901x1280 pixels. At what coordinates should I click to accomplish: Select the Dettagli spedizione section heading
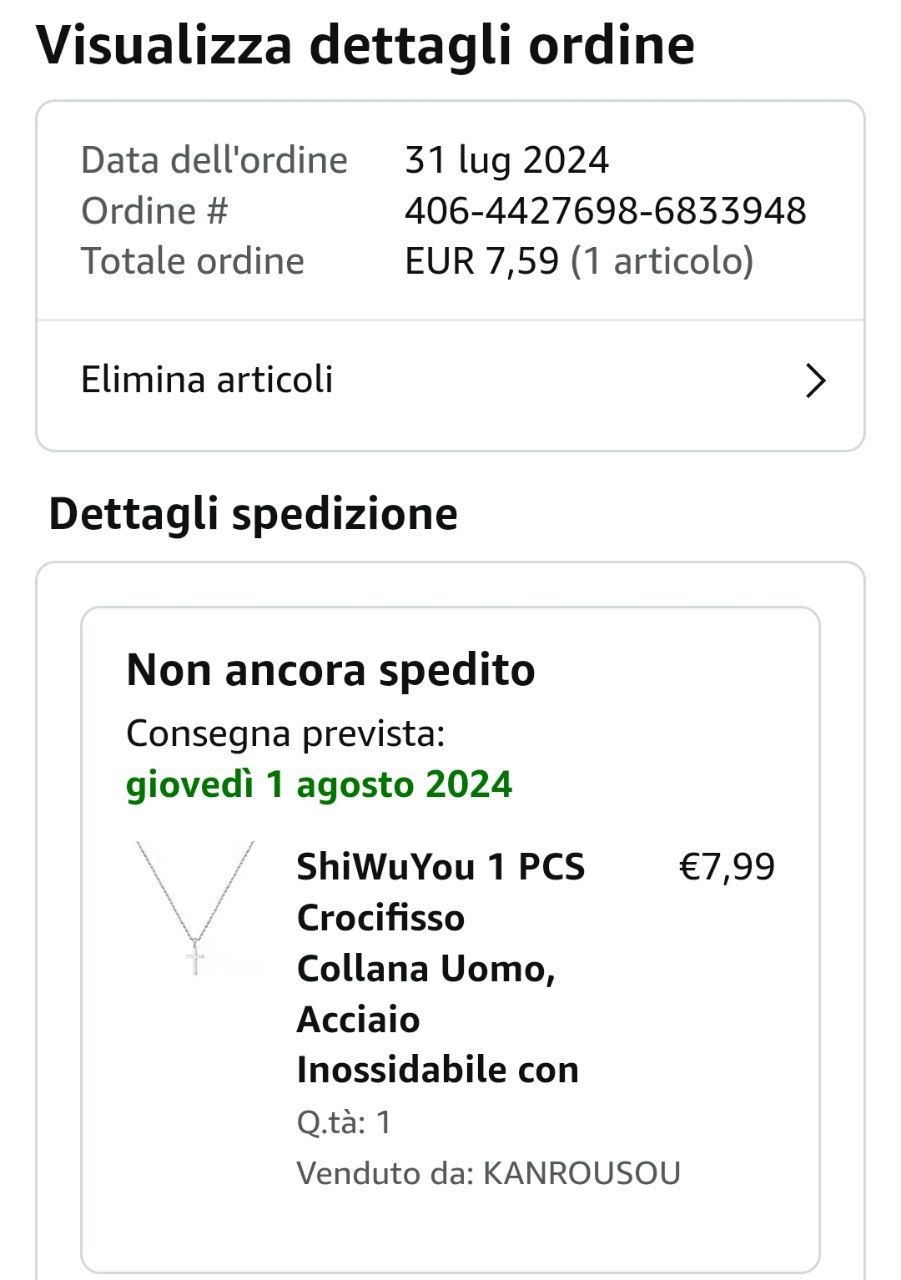[253, 514]
